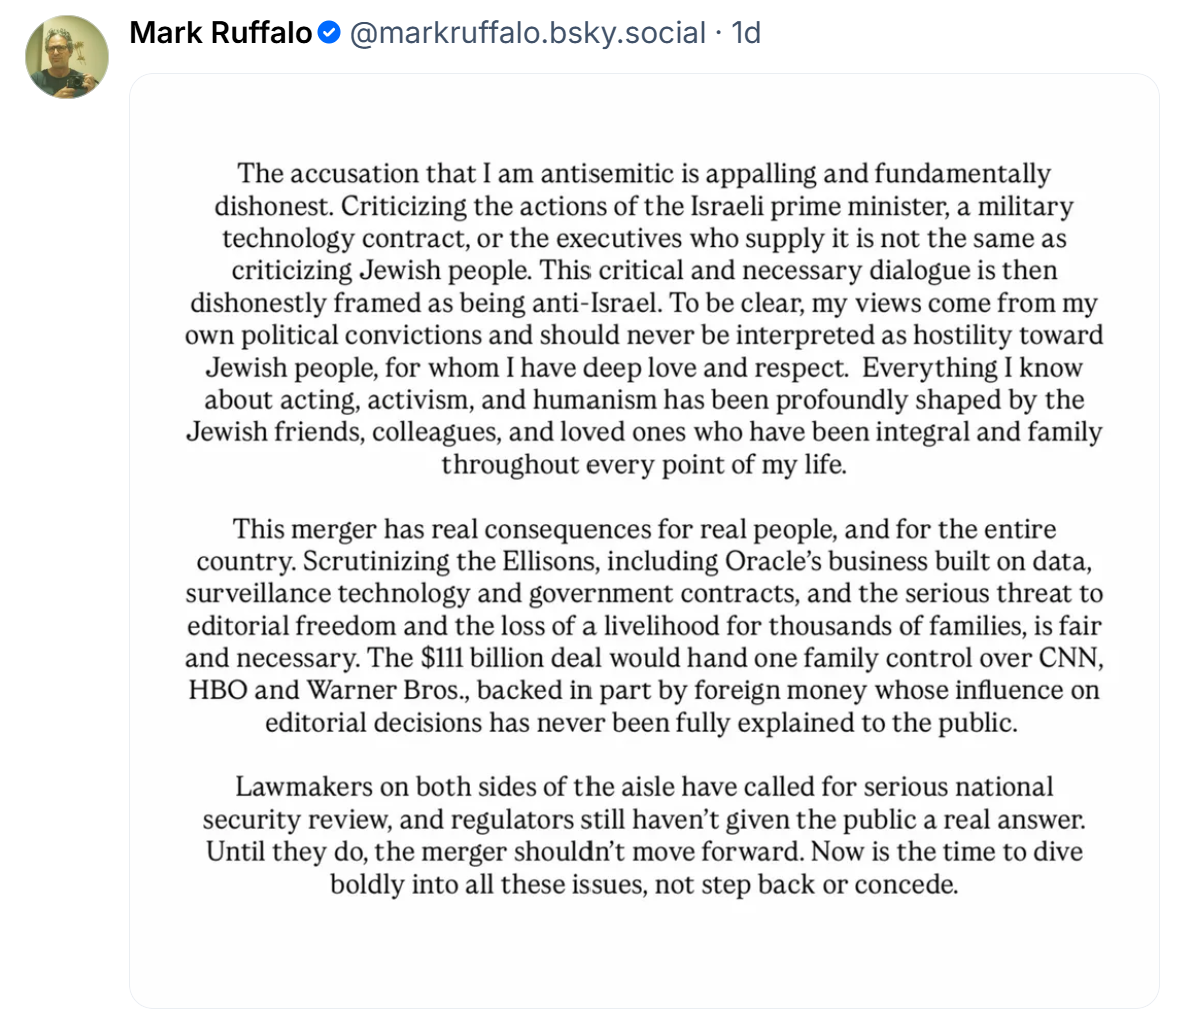Screen dimensions: 1182x1010
Task: Open the Mark Ruffalo display name link
Action: [221, 32]
